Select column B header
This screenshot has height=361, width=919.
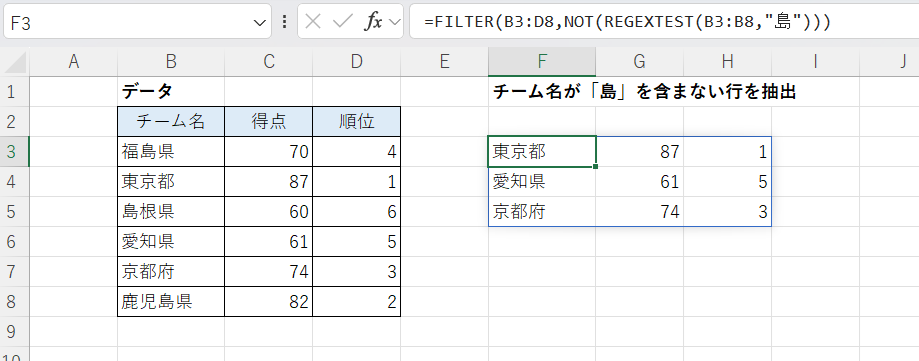pos(171,62)
